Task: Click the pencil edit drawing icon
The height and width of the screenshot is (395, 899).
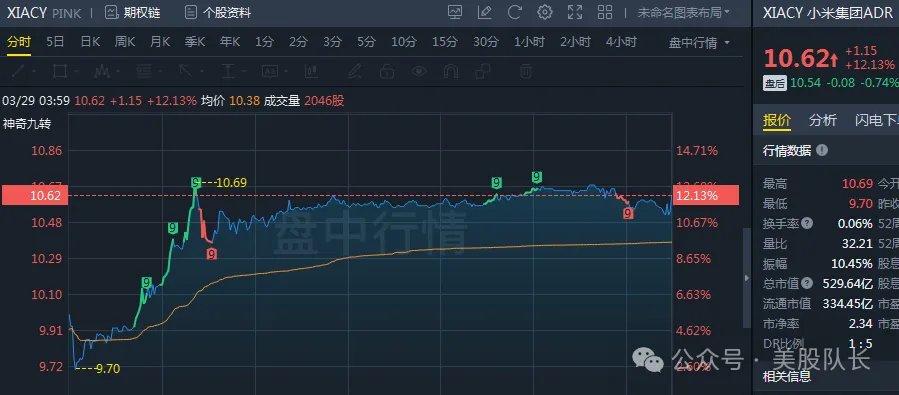Action: coord(354,71)
